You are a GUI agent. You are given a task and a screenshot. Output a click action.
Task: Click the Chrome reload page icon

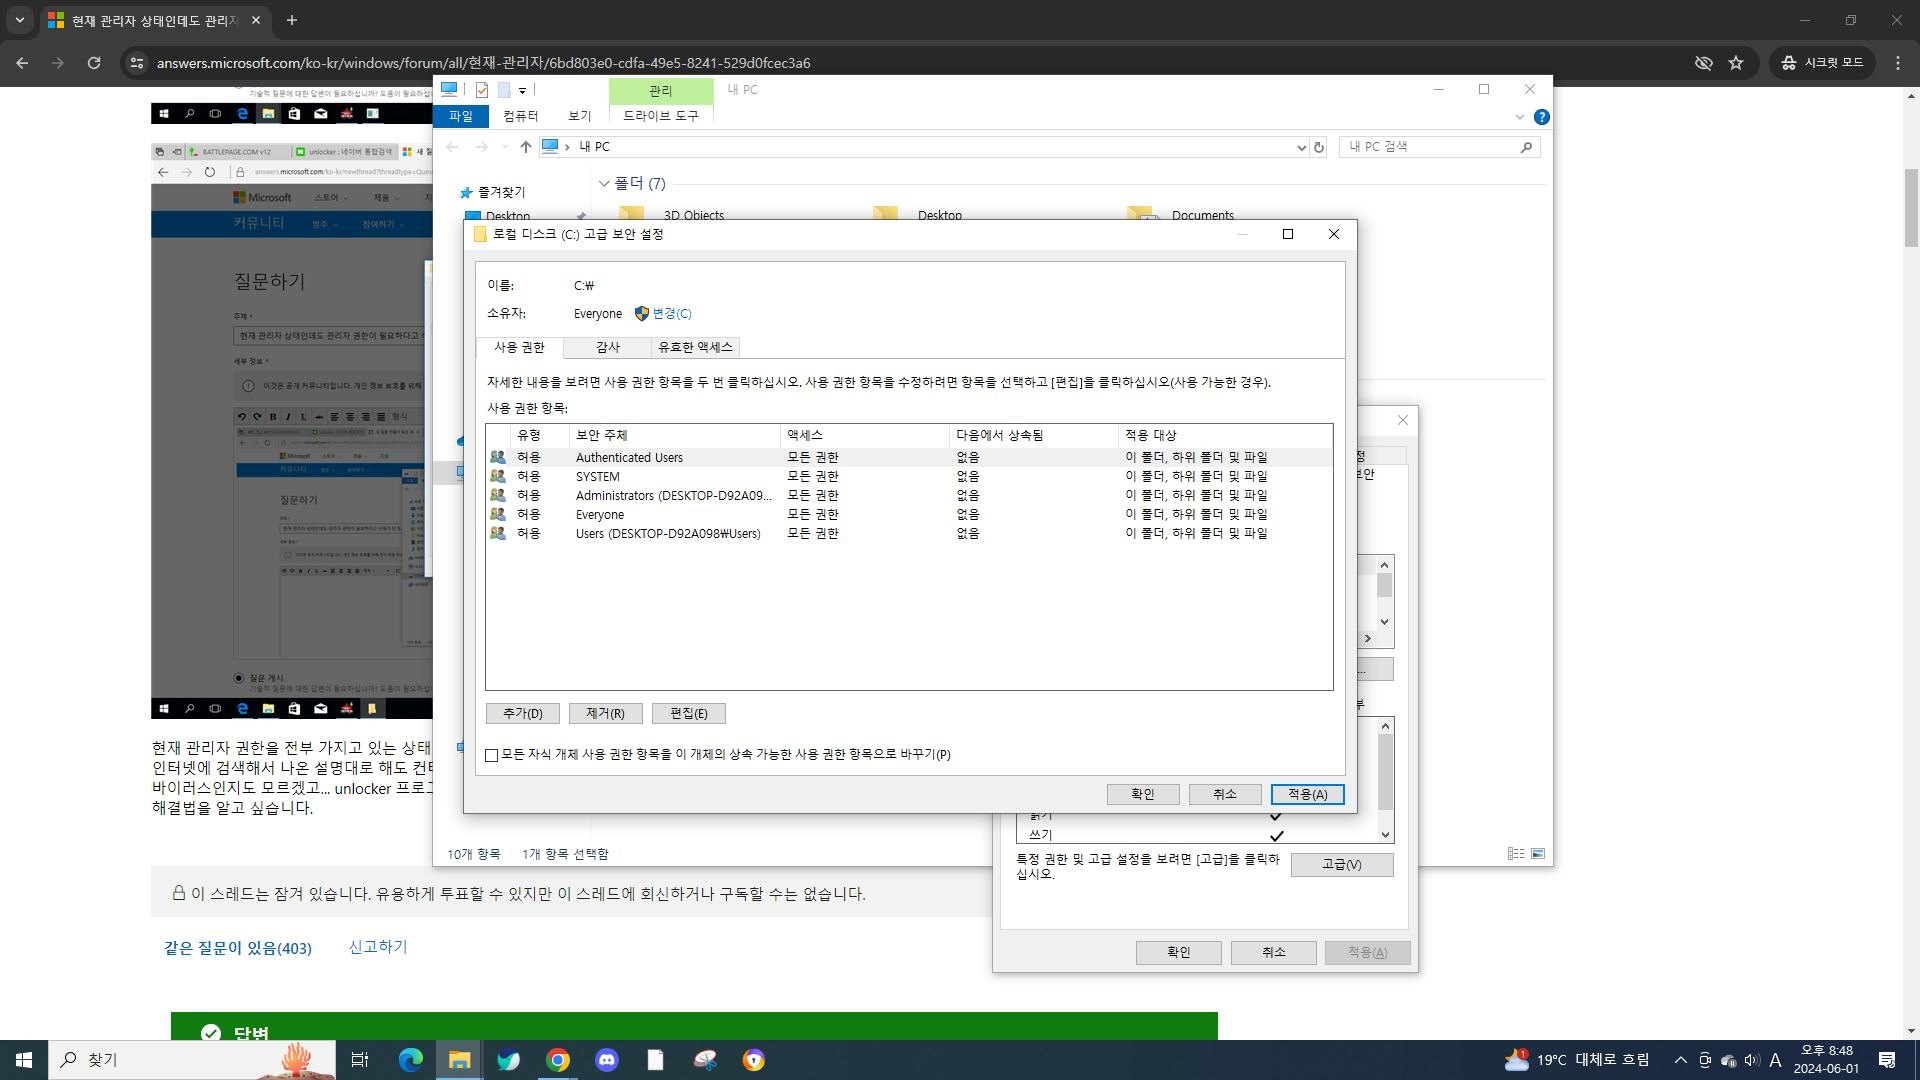click(94, 62)
